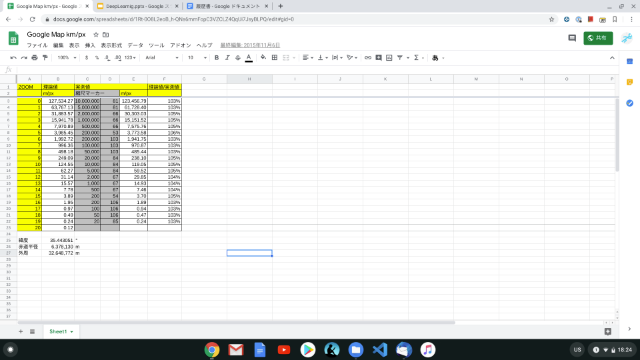Switch to the DeepLearnig.pptx browser tab
The width and height of the screenshot is (640, 360).
click(x=138, y=6)
